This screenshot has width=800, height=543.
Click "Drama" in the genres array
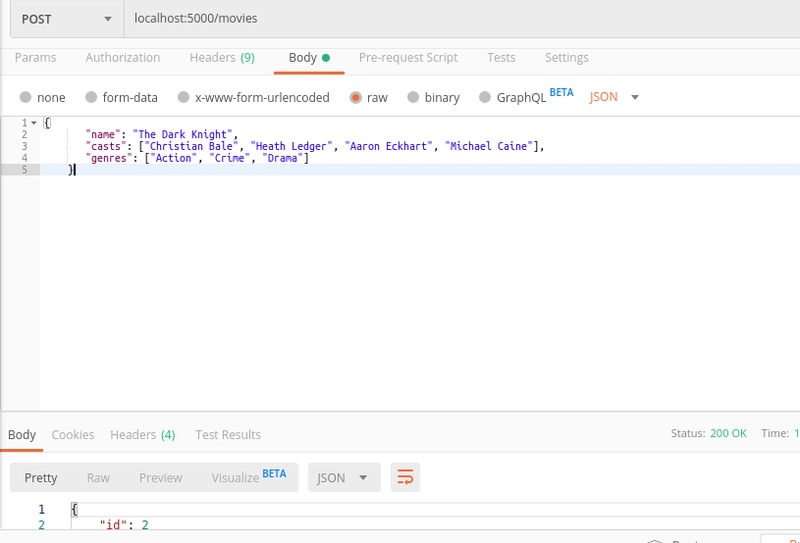(x=283, y=158)
